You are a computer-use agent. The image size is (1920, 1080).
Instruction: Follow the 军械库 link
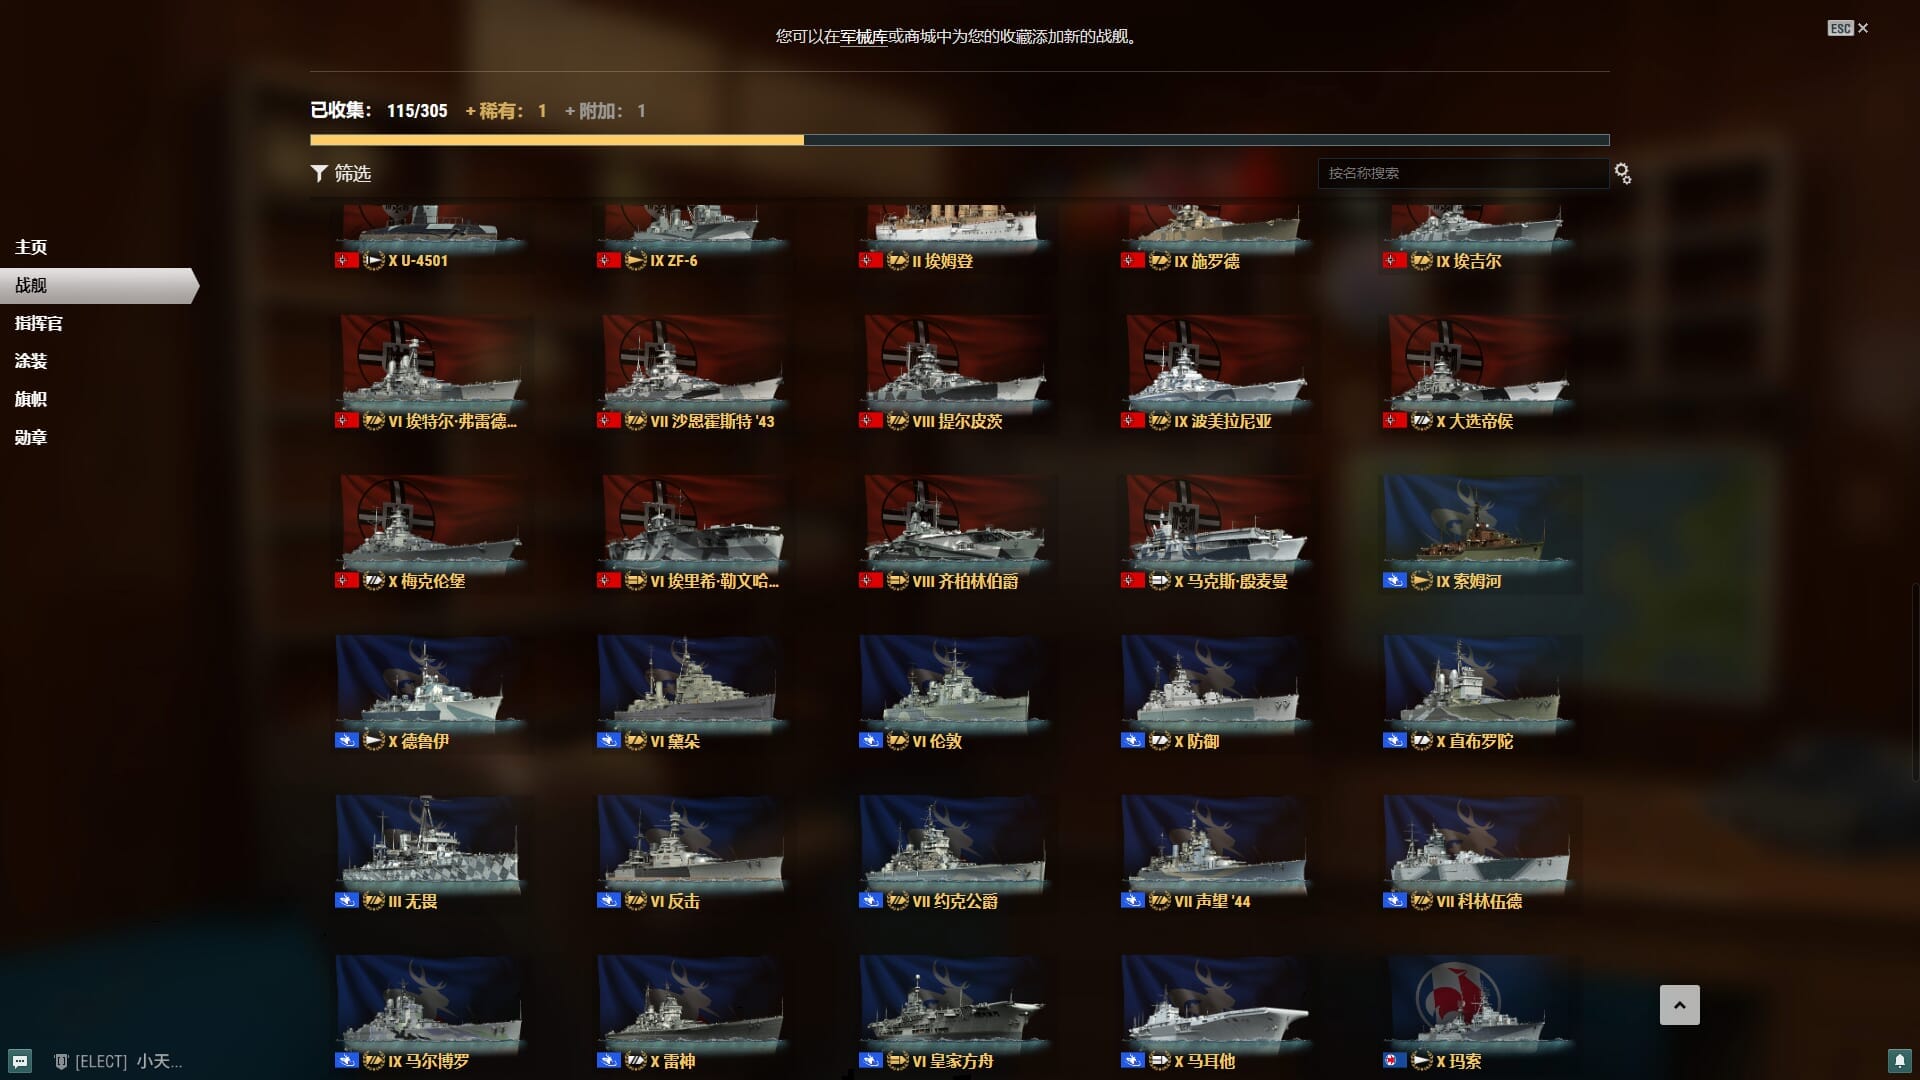tap(864, 37)
